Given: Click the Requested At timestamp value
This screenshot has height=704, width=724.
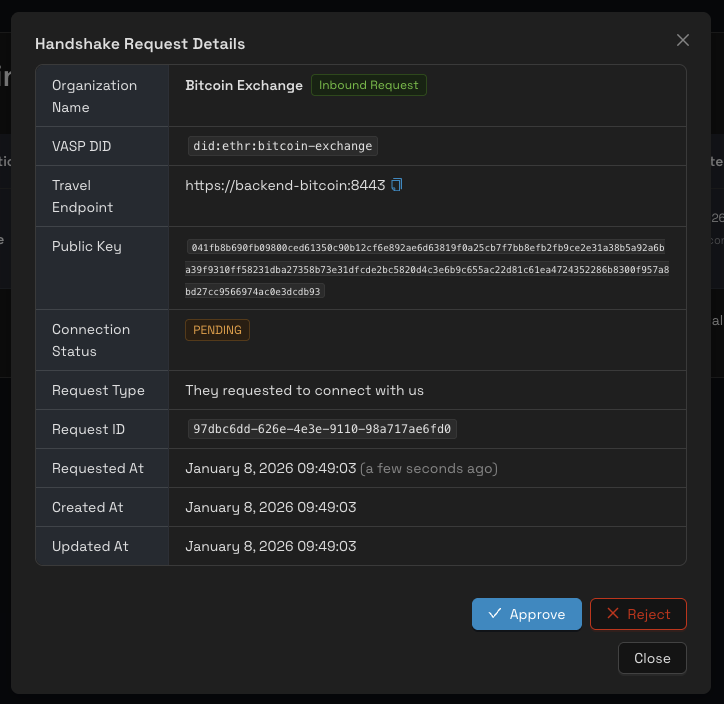Looking at the screenshot, I should click(271, 468).
